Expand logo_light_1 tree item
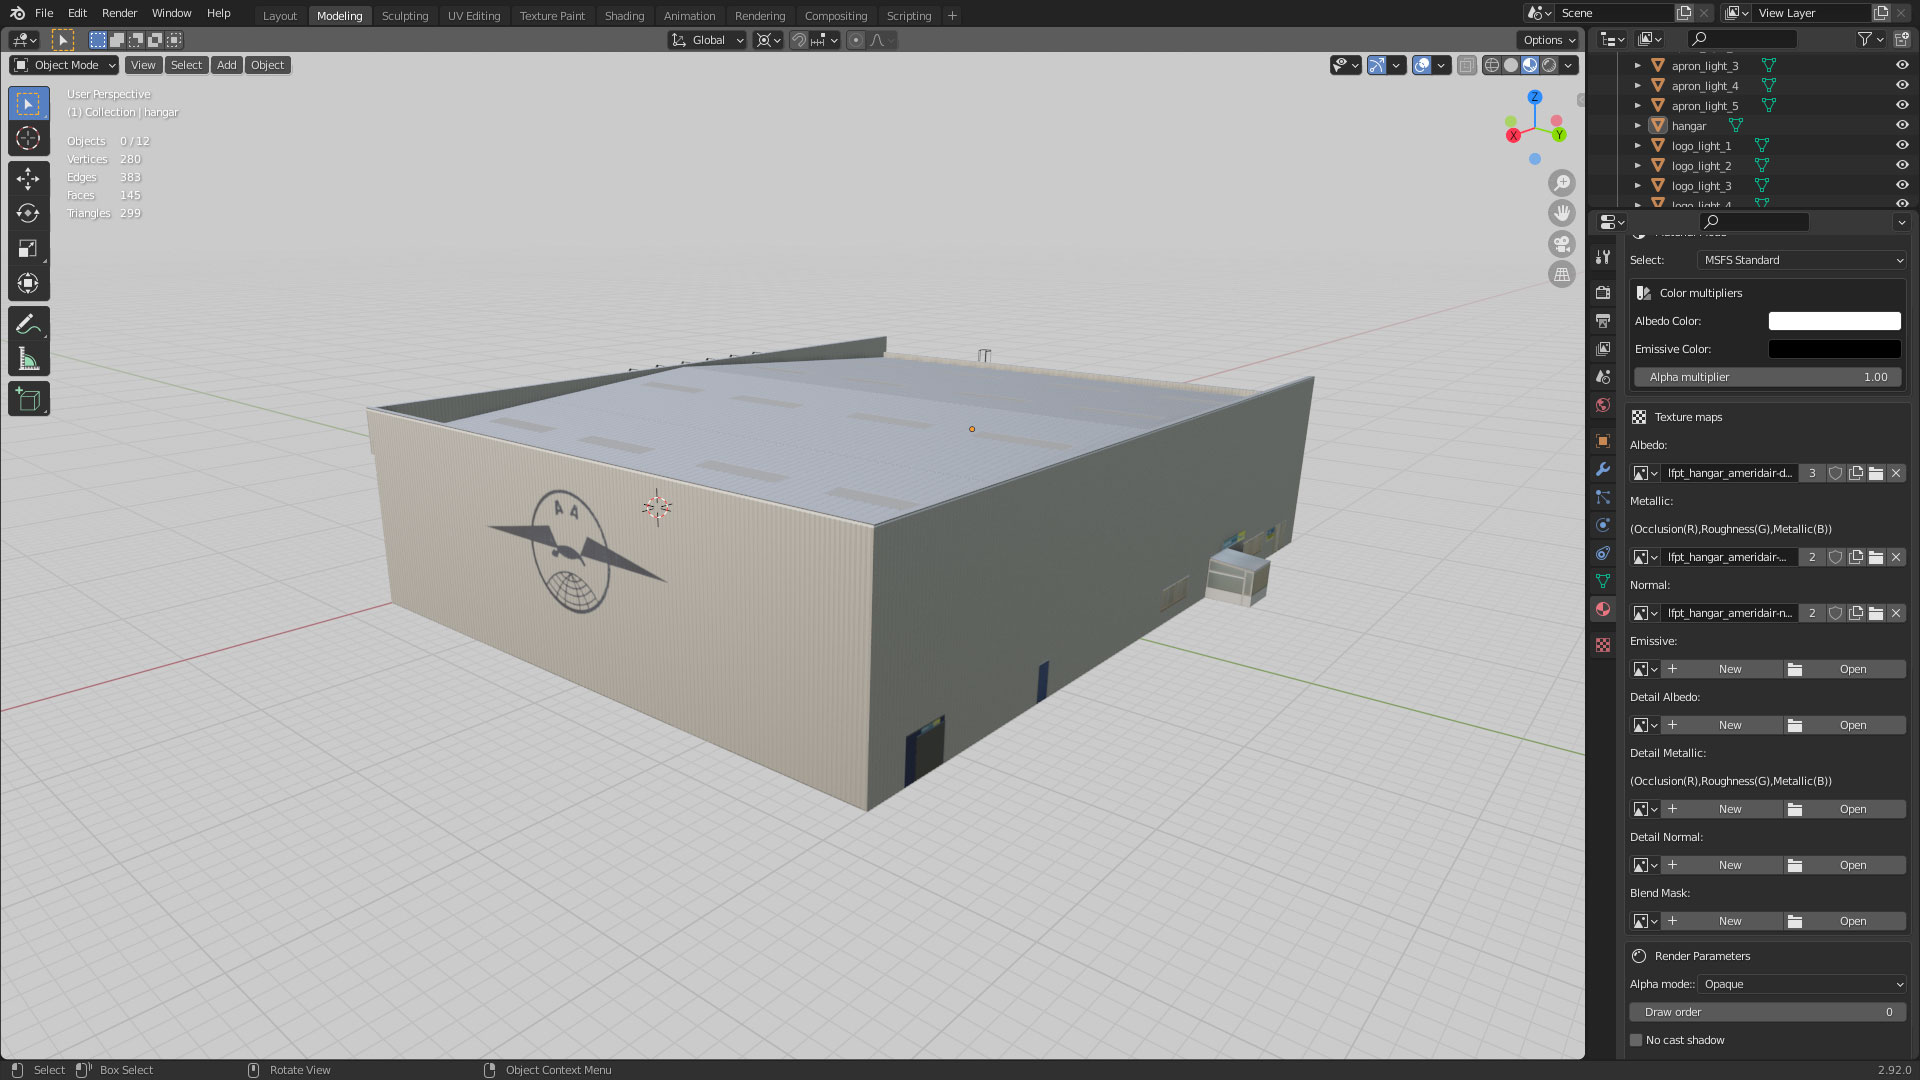Image resolution: width=1920 pixels, height=1080 pixels. point(1637,146)
